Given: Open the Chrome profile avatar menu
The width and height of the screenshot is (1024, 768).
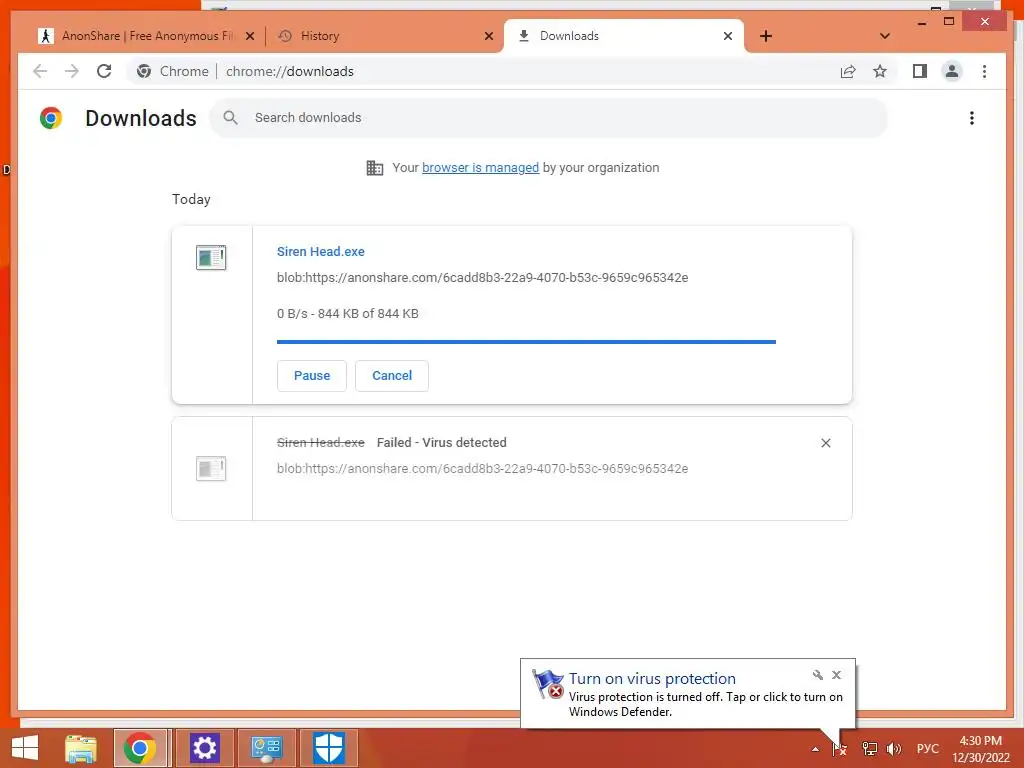Looking at the screenshot, I should tap(952, 71).
